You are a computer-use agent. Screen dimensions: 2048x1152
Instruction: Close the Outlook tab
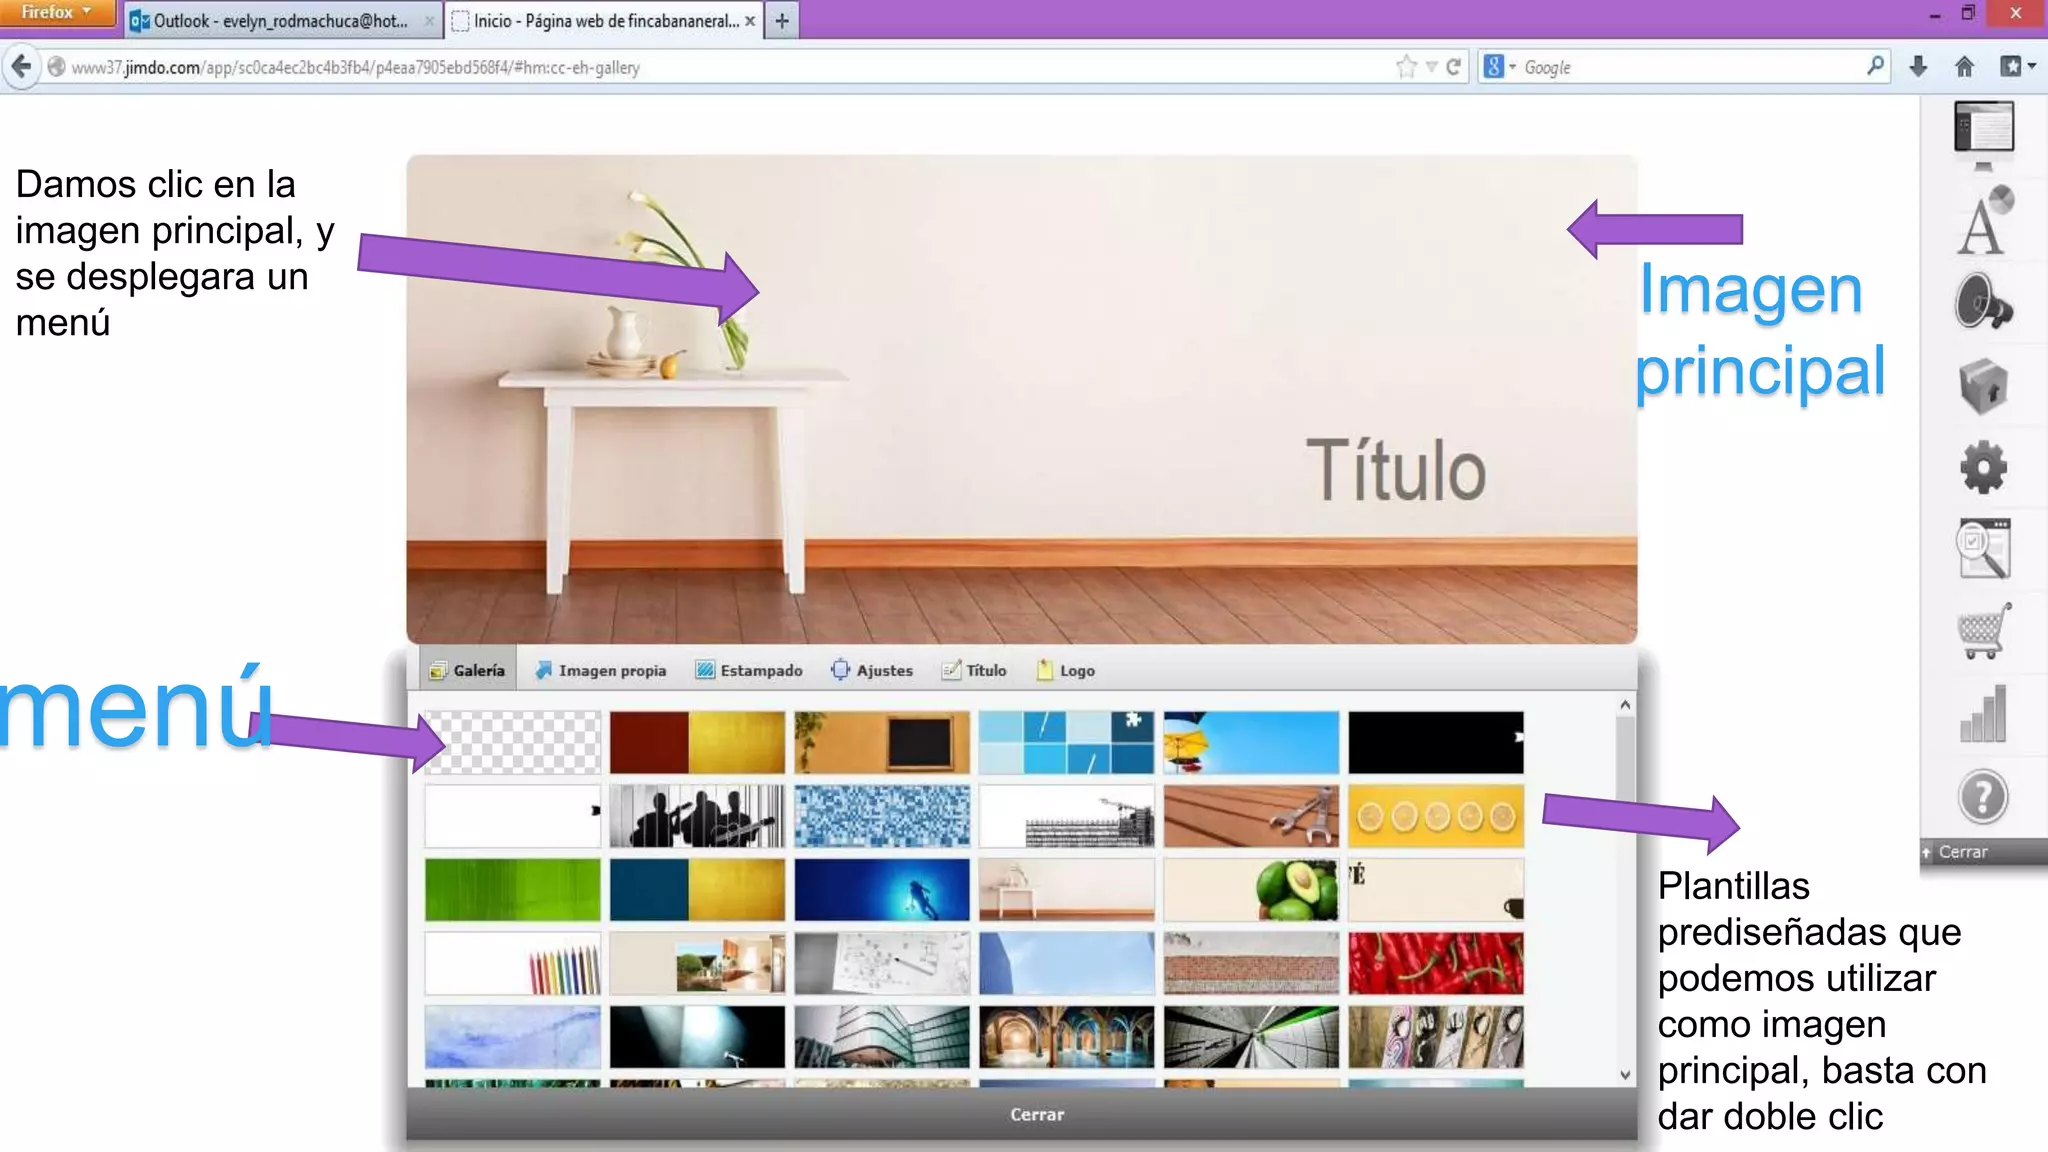(429, 21)
